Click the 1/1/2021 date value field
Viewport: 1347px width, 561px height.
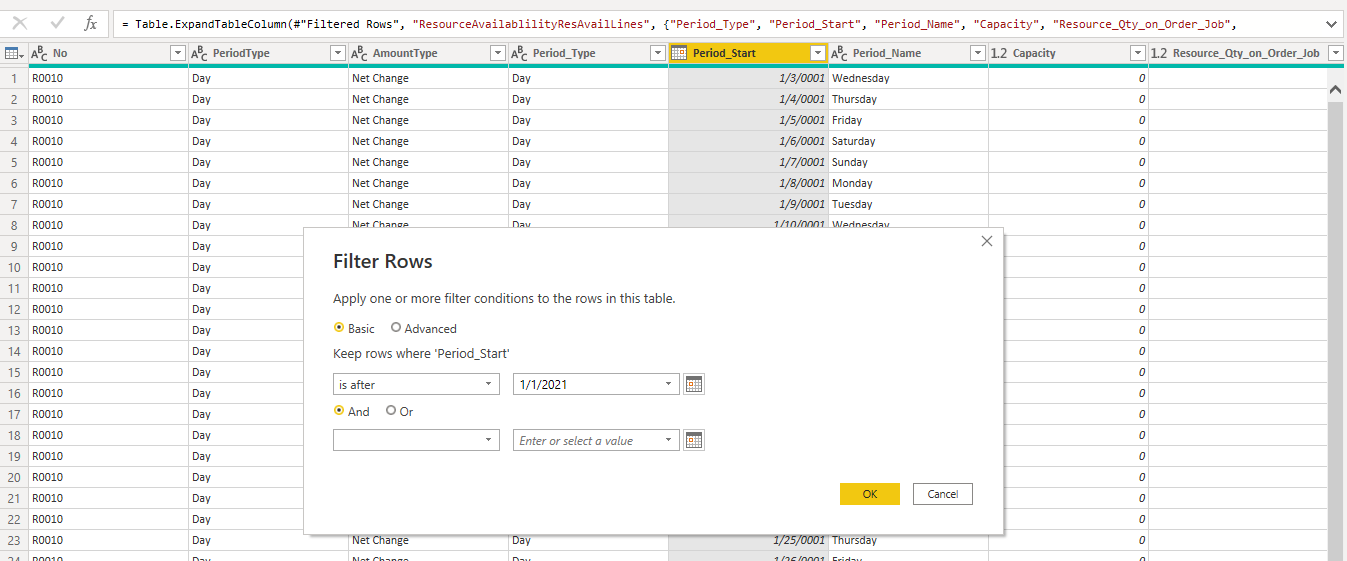tap(596, 384)
